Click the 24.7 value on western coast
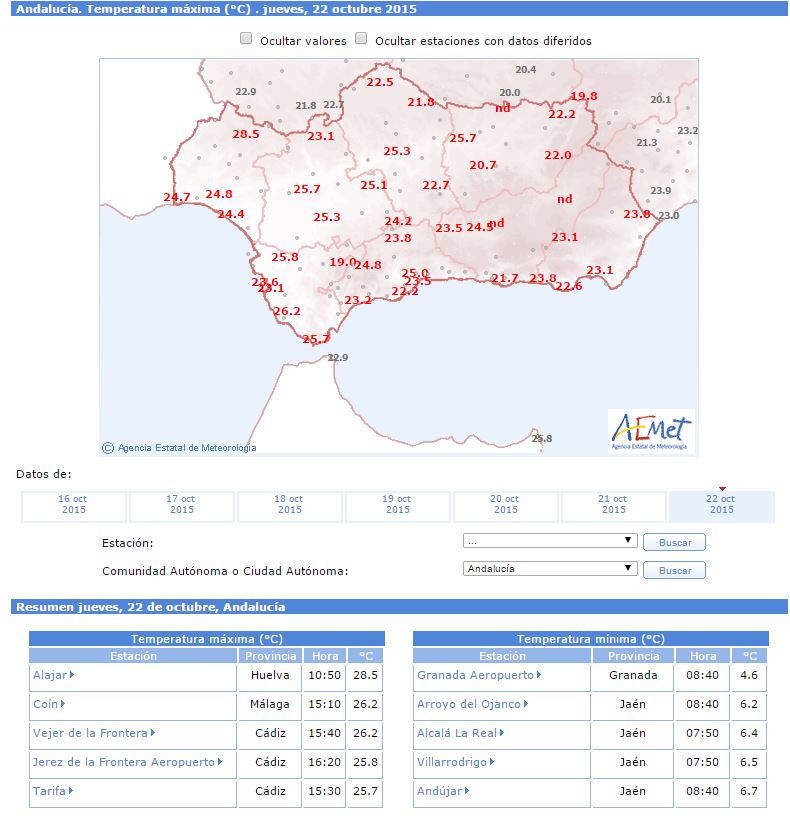Screen dimensions: 790x821 176,197
